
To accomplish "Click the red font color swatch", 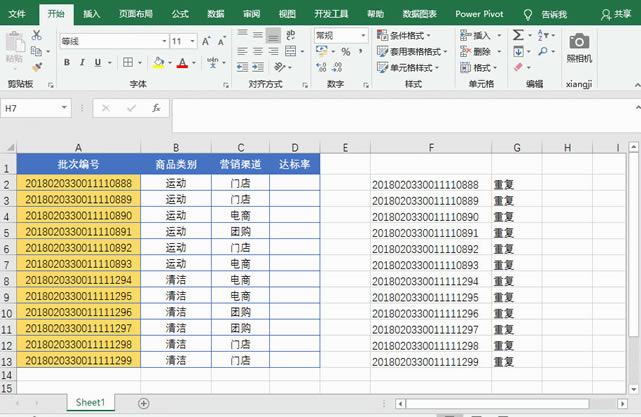I will (182, 63).
